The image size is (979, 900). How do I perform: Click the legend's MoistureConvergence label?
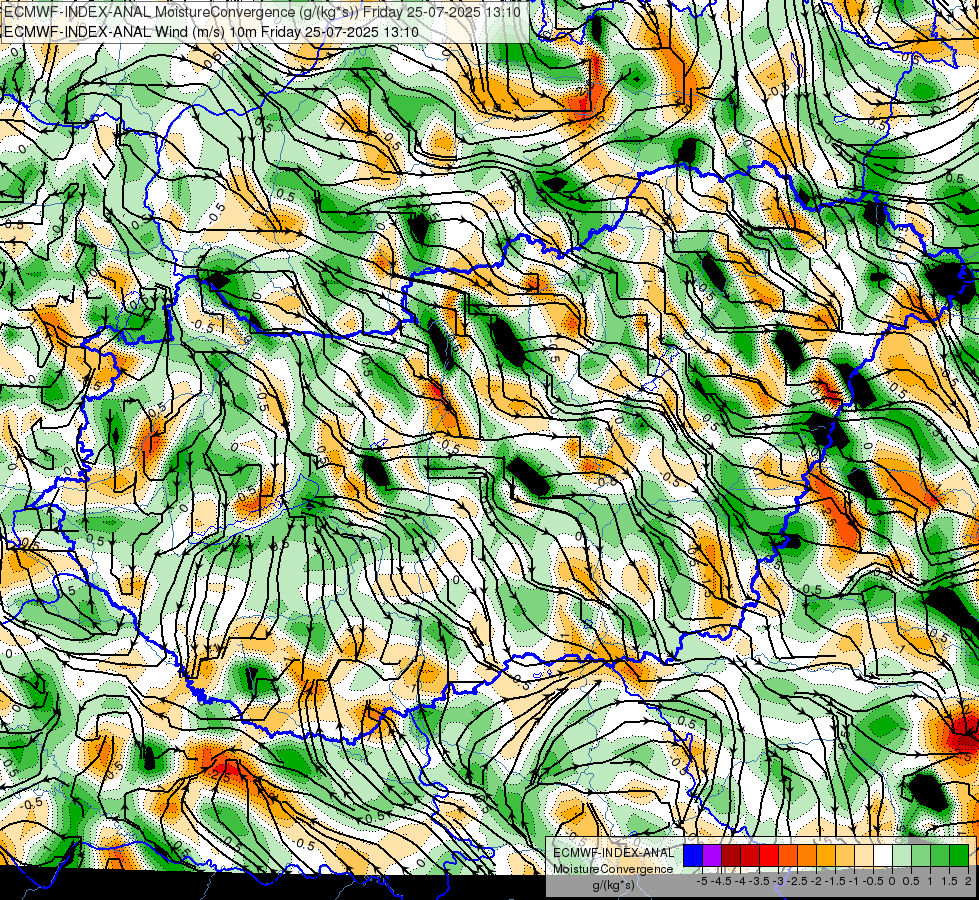click(613, 869)
